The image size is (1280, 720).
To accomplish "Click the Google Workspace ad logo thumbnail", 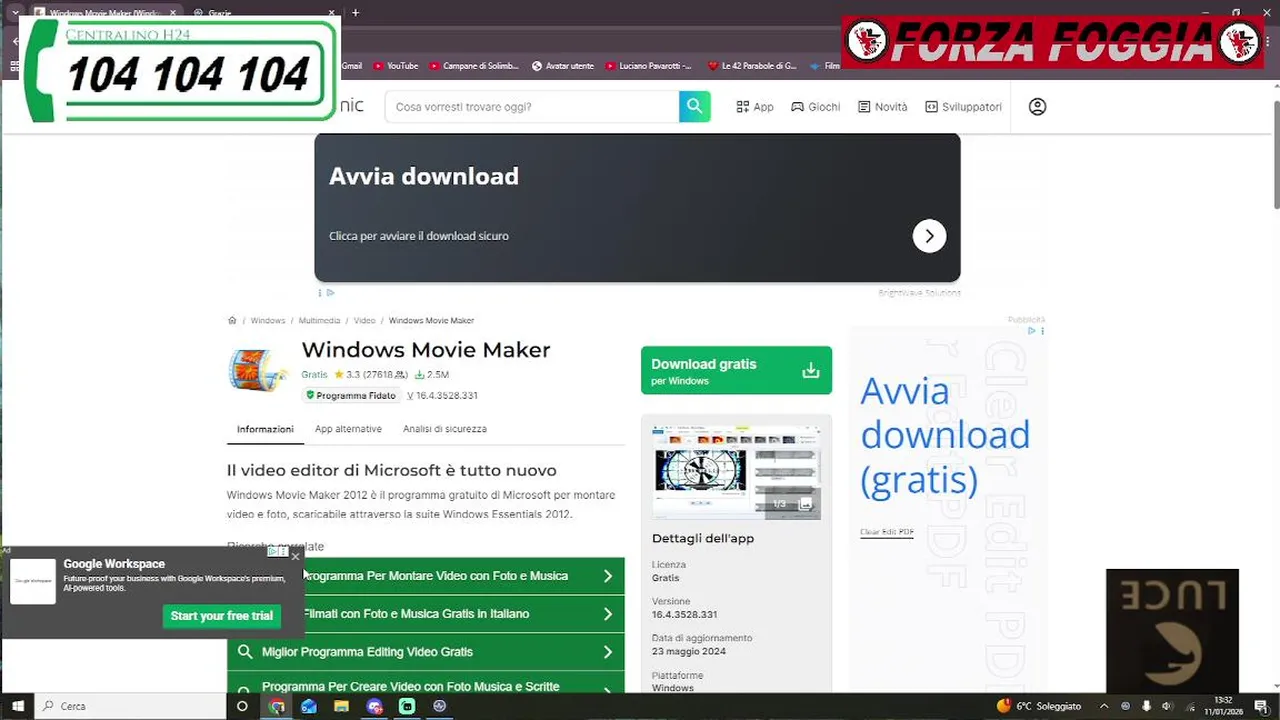I will pyautogui.click(x=33, y=581).
